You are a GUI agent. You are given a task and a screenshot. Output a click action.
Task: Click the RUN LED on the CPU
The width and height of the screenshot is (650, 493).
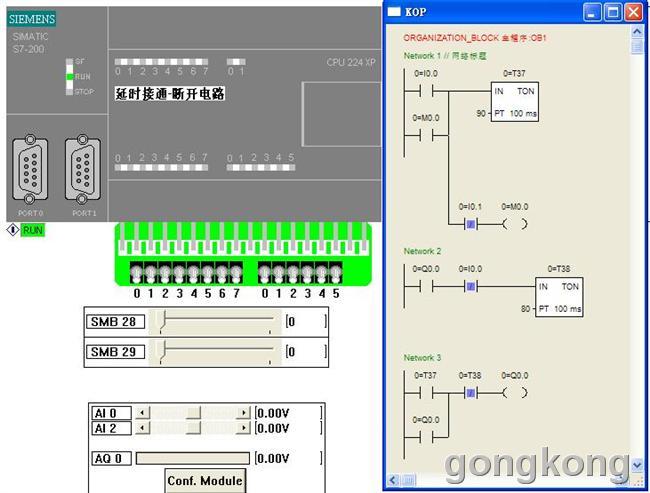[x=69, y=77]
